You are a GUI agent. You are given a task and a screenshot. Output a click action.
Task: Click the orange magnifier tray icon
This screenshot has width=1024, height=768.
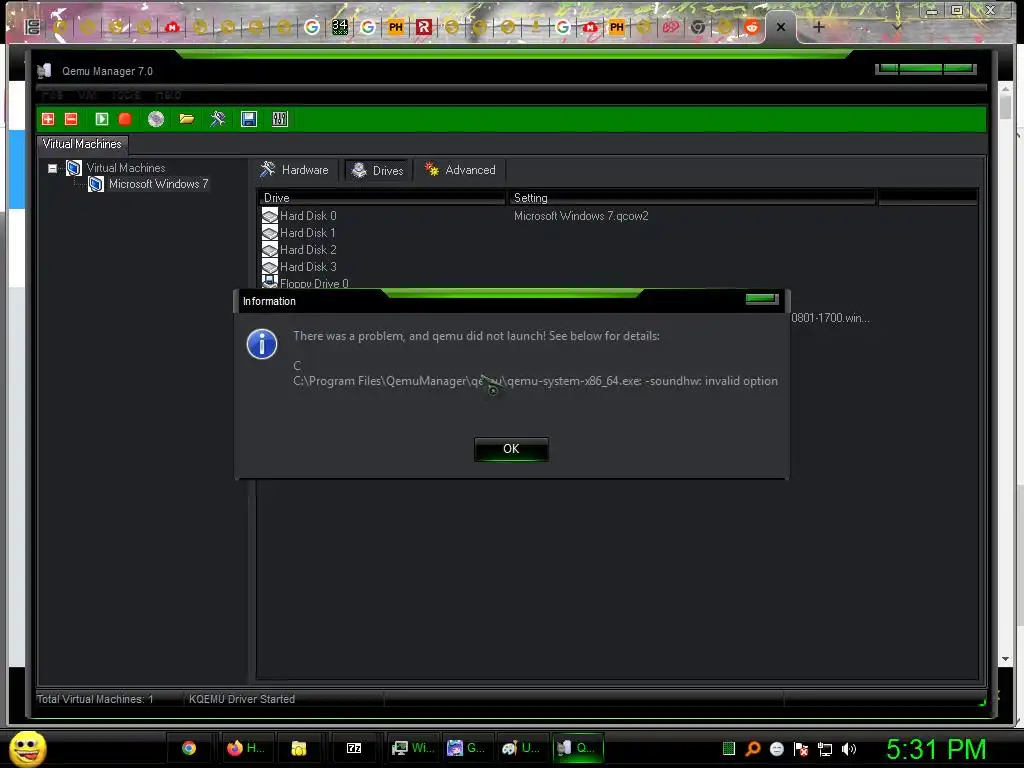point(753,749)
